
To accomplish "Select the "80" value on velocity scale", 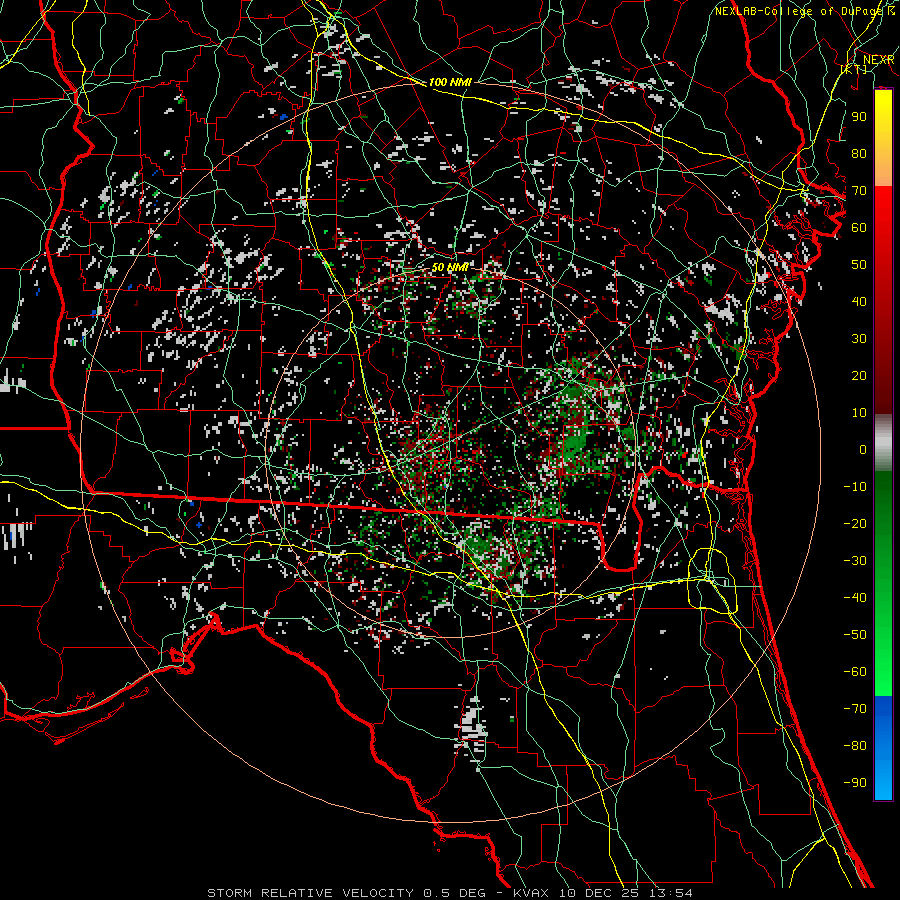I will [859, 153].
